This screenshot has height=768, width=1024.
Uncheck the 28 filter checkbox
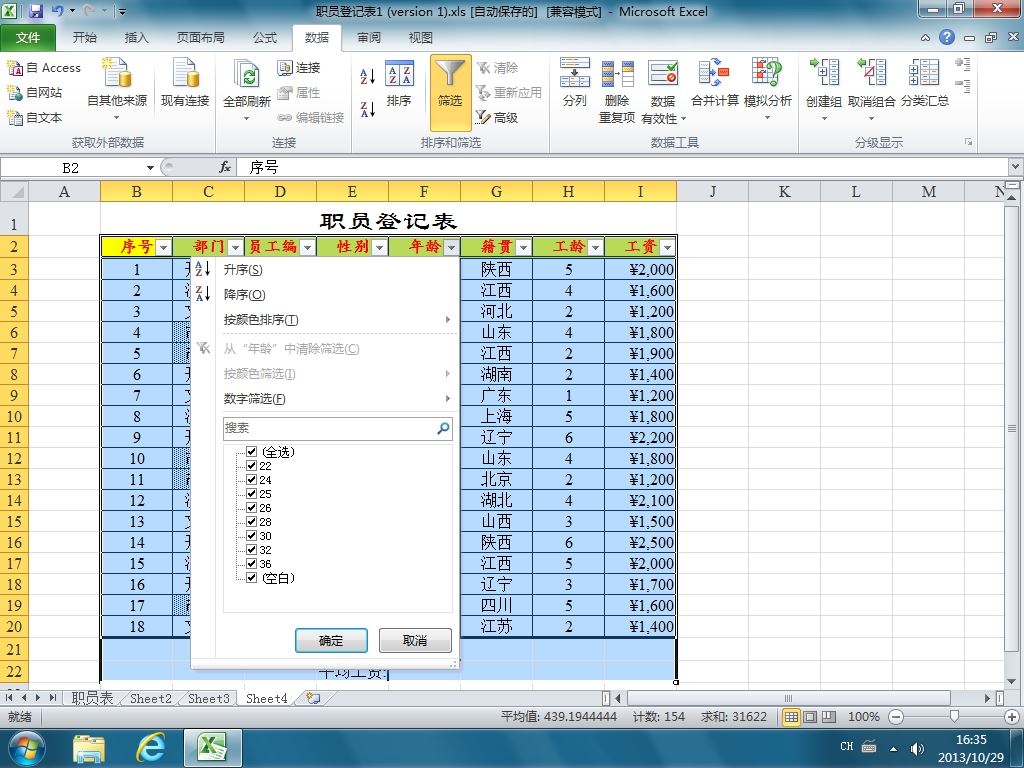tap(251, 522)
